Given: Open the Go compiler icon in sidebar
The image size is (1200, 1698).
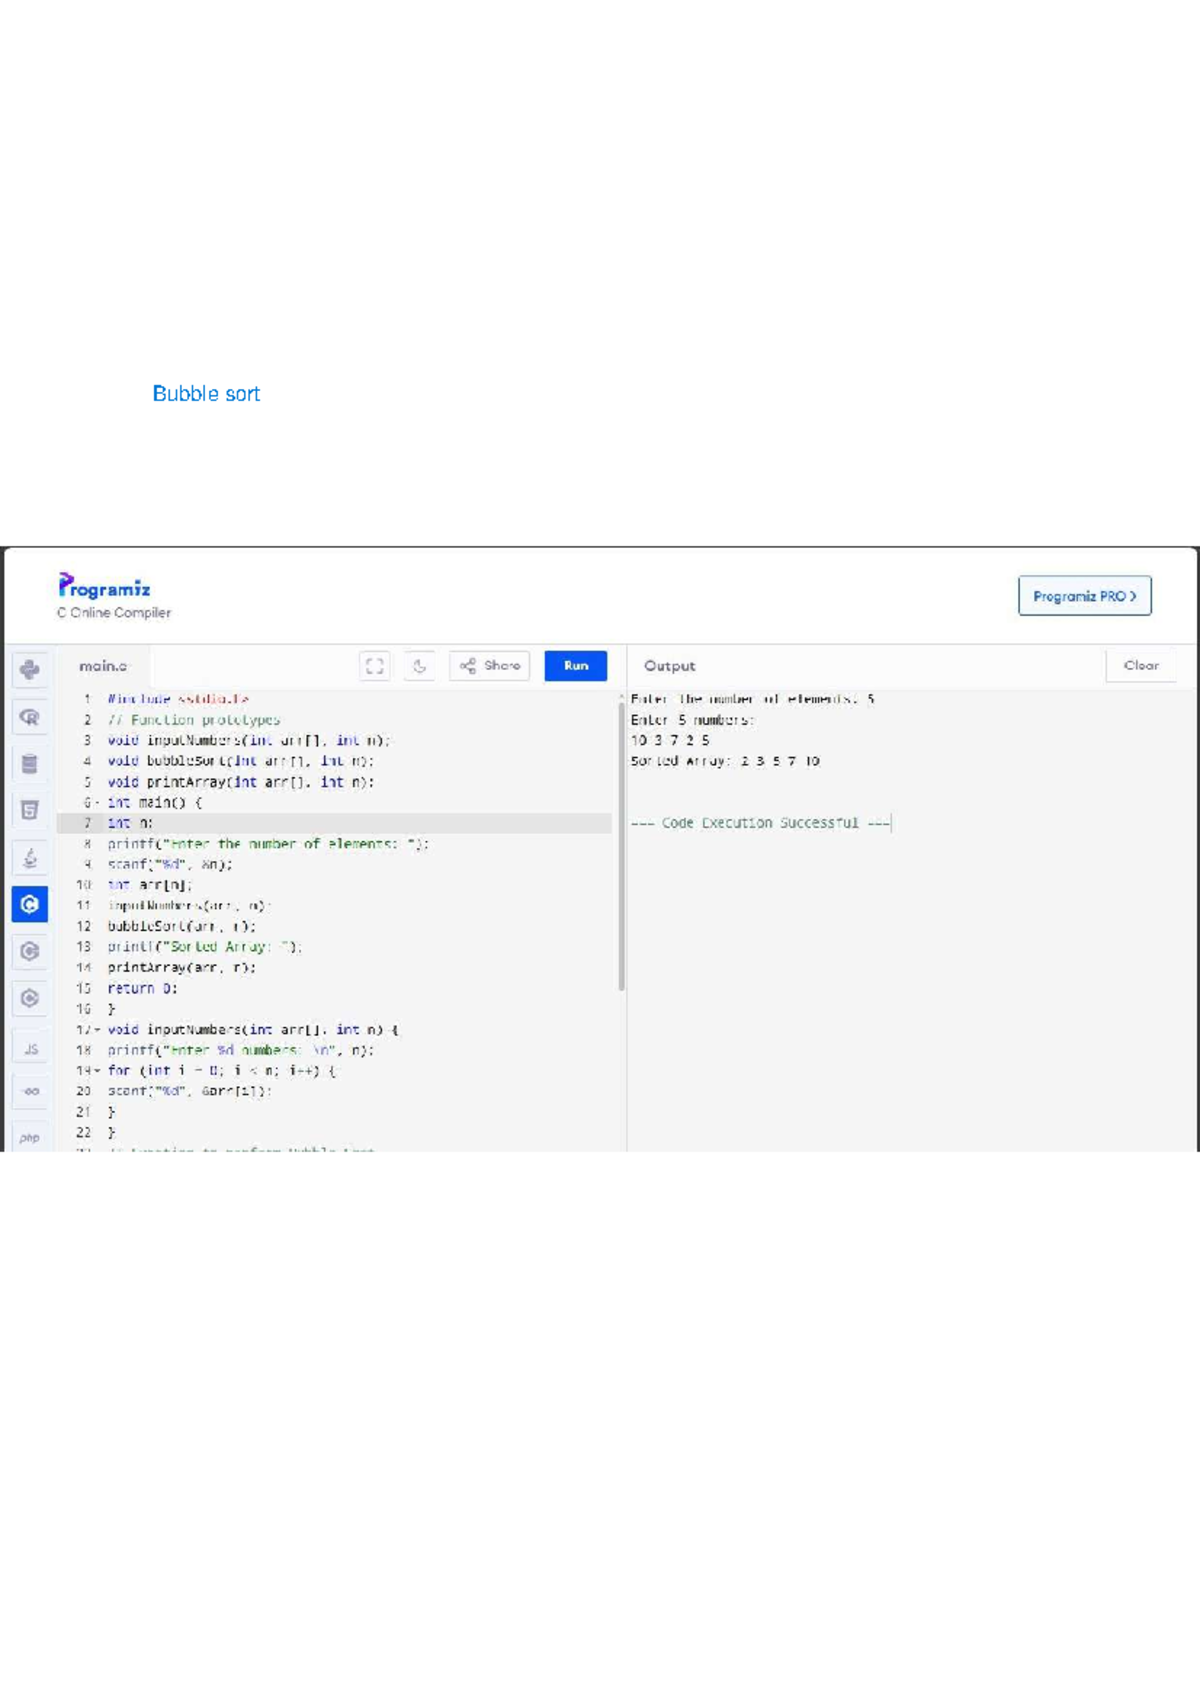Looking at the screenshot, I should click(x=30, y=1091).
